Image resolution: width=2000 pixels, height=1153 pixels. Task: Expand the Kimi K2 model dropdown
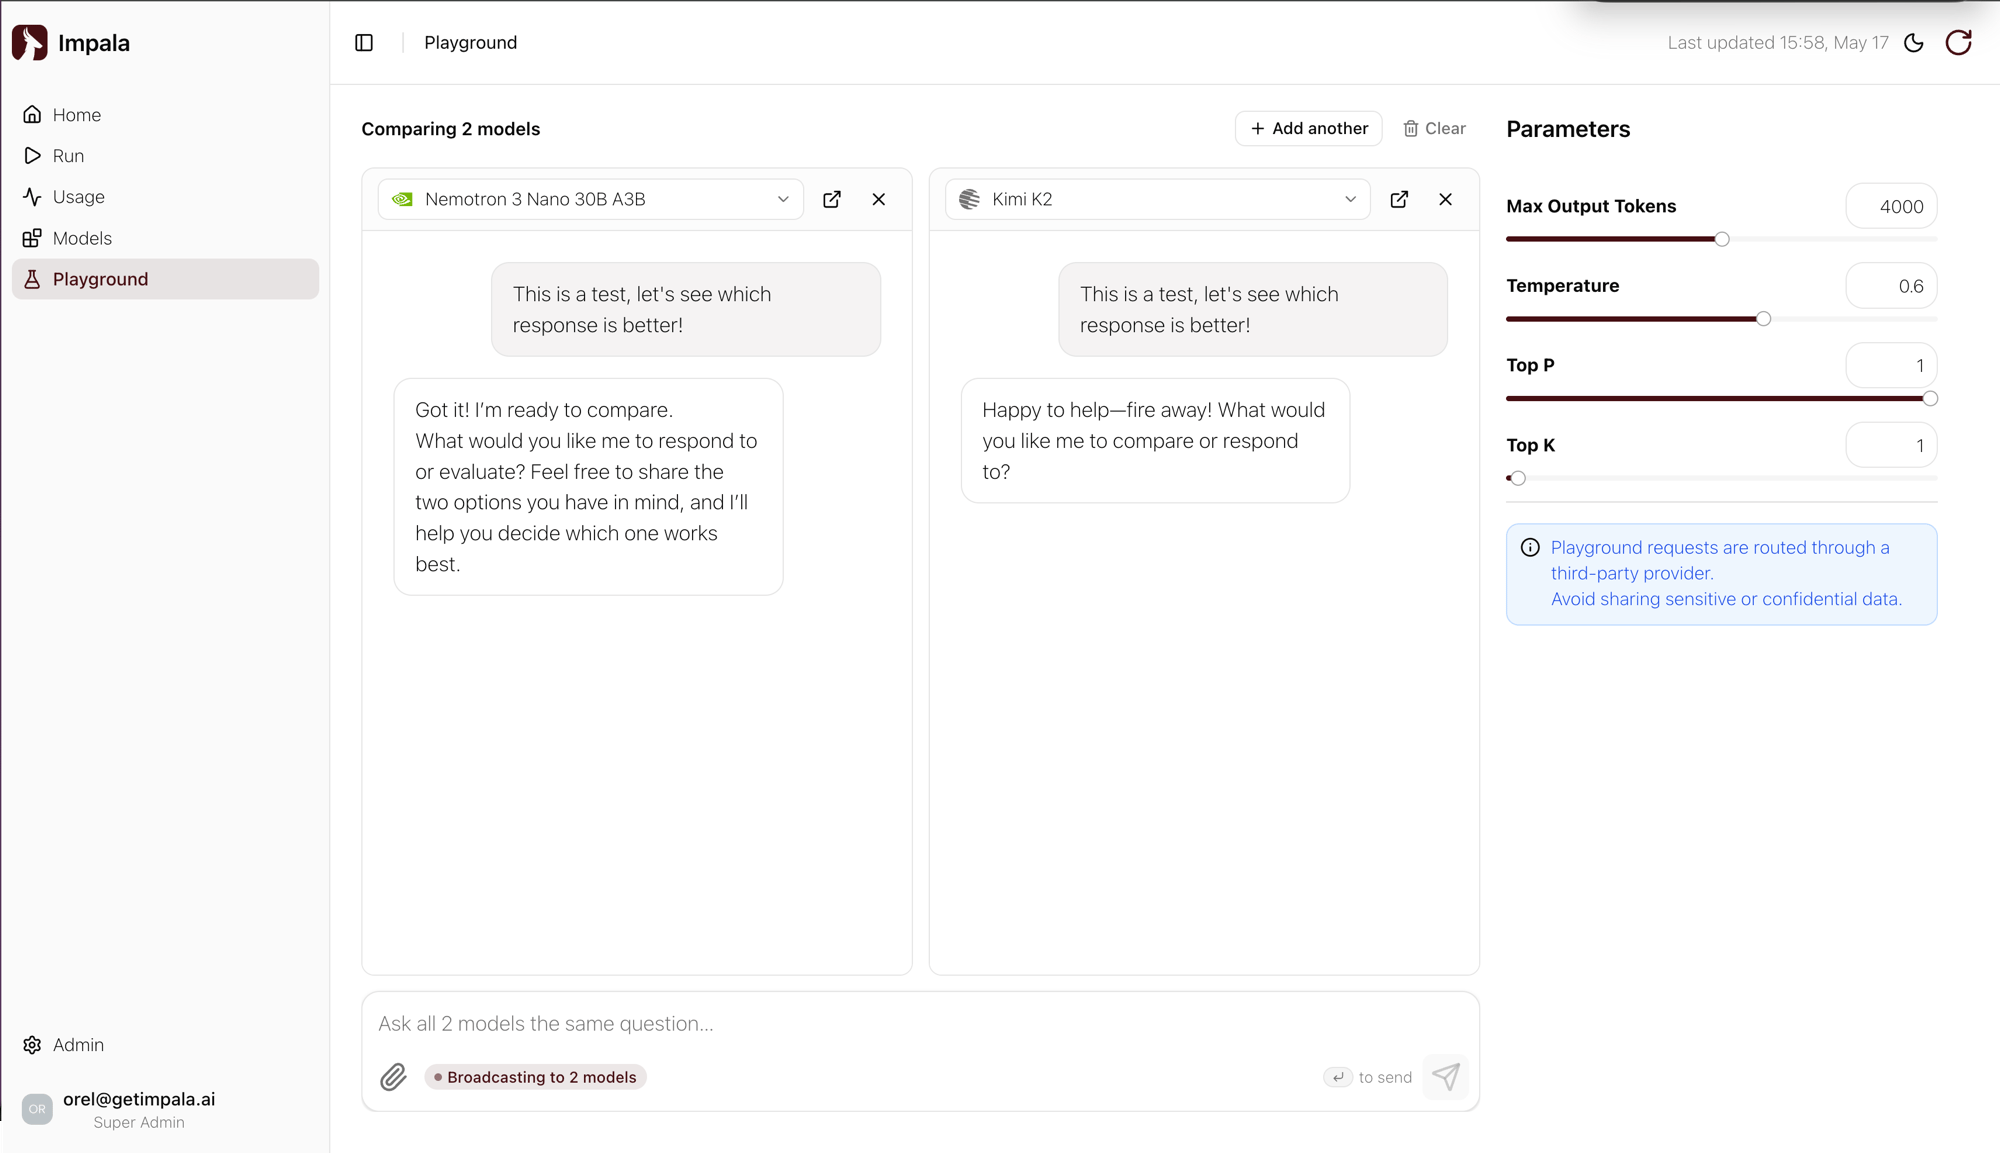1158,199
